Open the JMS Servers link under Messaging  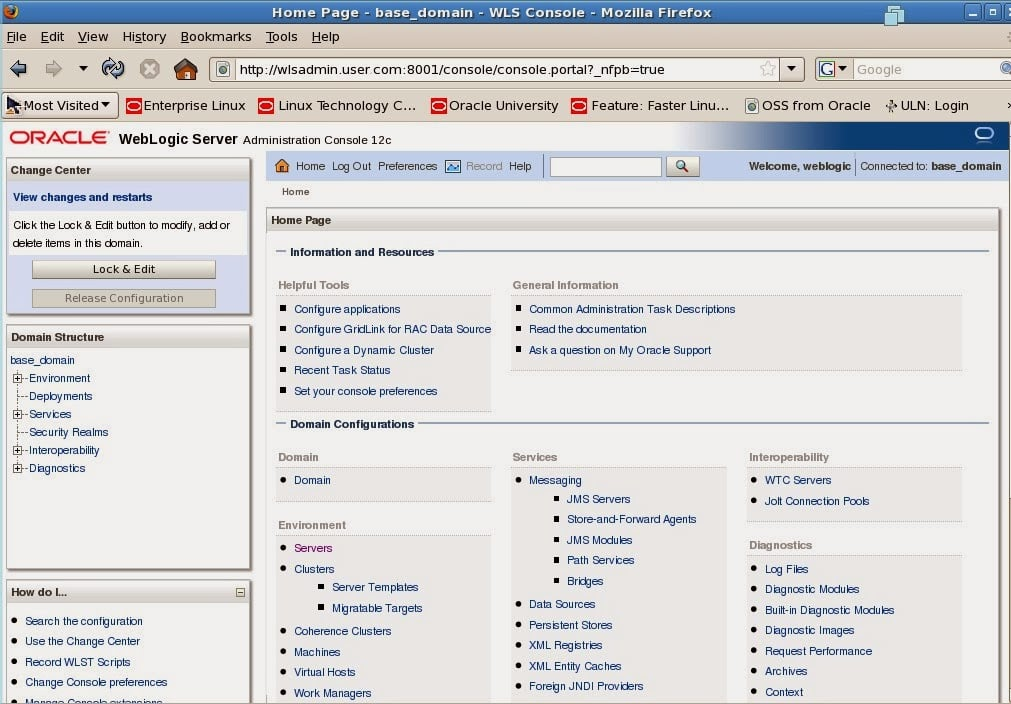tap(598, 499)
